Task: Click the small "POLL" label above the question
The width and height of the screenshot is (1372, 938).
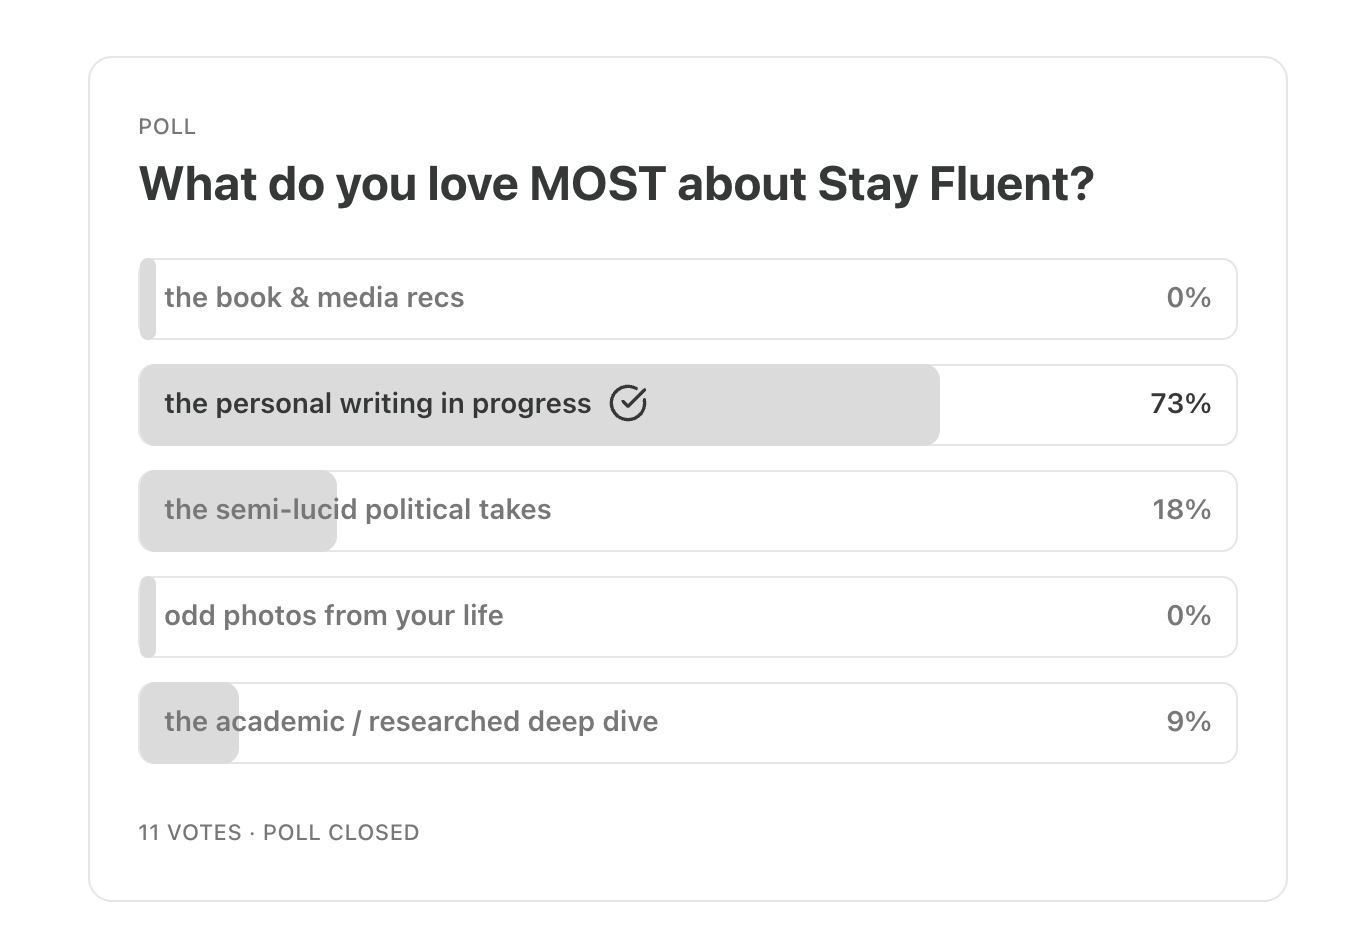Action: tap(167, 127)
